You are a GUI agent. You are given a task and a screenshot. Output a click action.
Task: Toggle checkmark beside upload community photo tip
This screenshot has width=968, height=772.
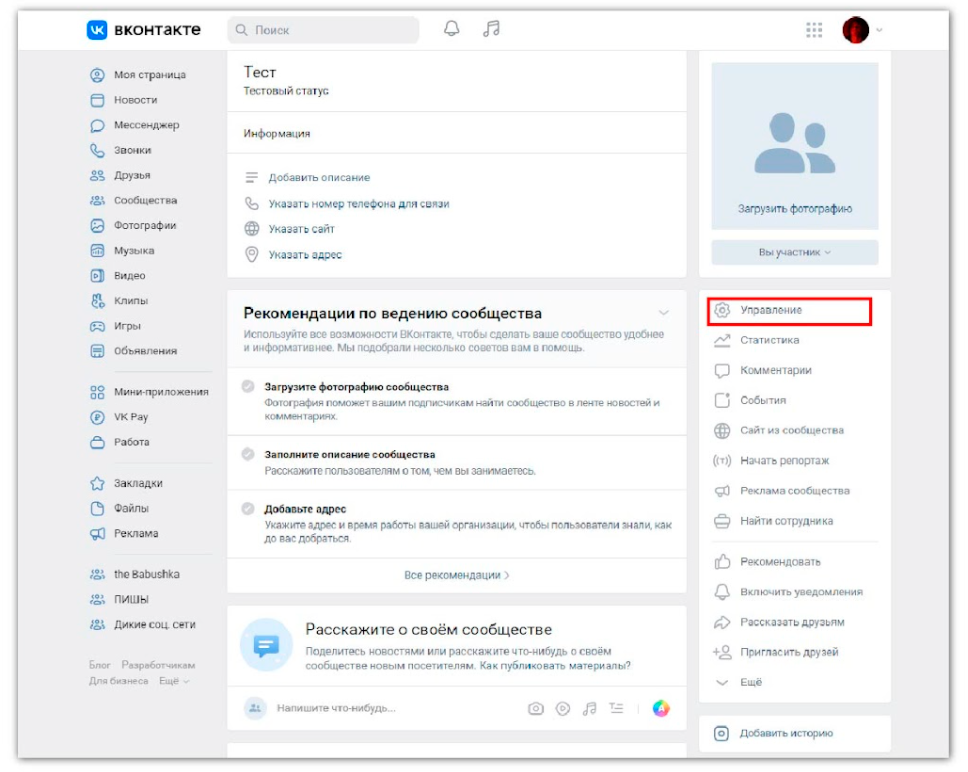click(x=248, y=387)
